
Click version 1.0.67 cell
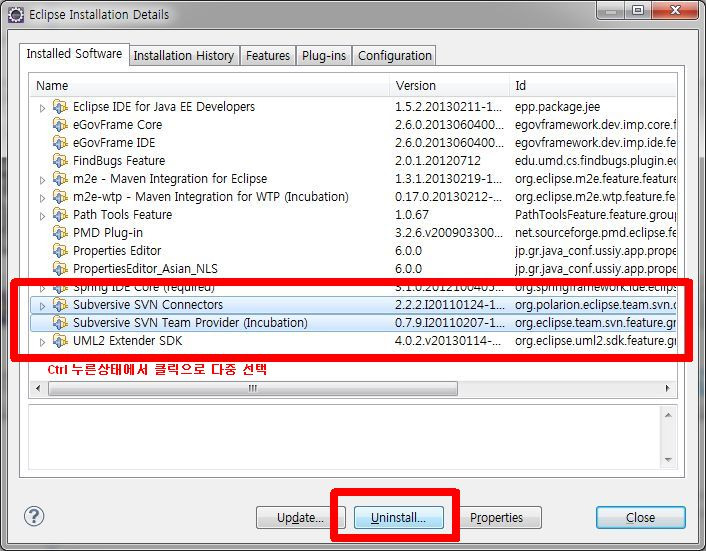412,215
